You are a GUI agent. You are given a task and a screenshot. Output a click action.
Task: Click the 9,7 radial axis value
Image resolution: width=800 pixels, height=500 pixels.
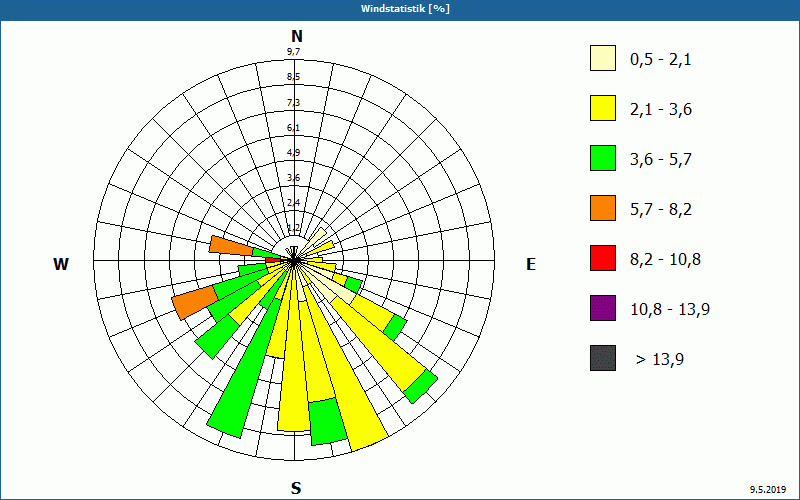pyautogui.click(x=293, y=52)
